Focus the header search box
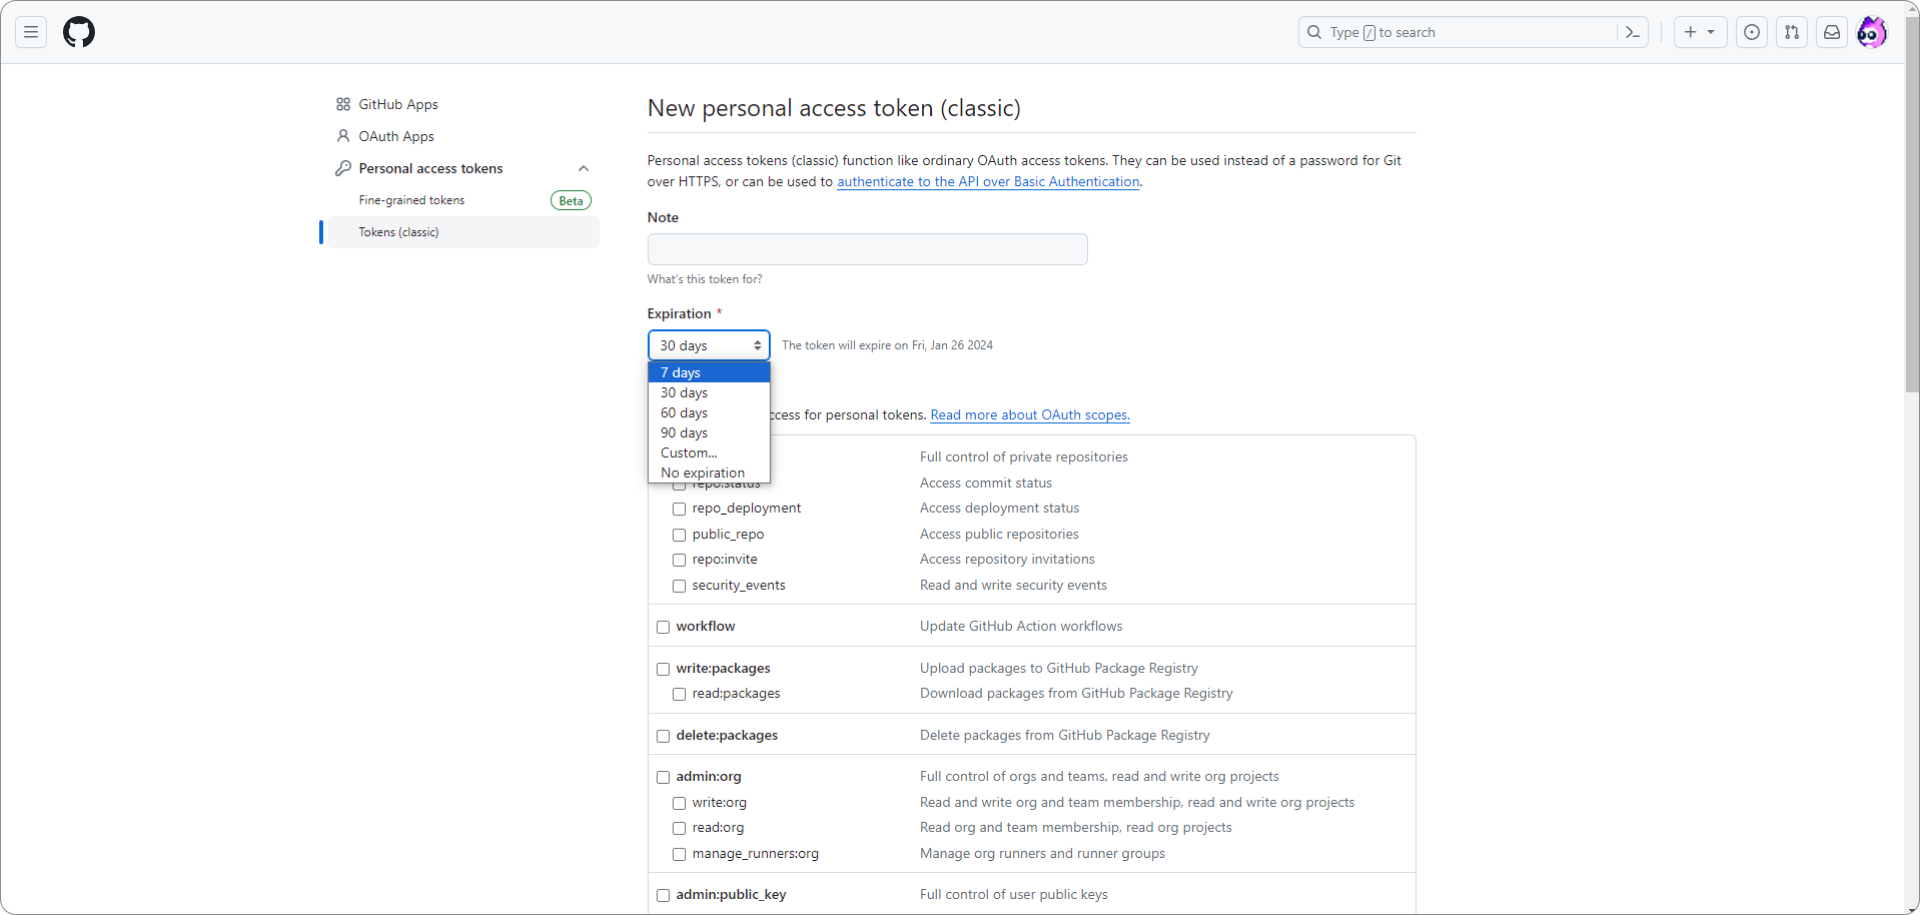1920x915 pixels. coord(1473,32)
